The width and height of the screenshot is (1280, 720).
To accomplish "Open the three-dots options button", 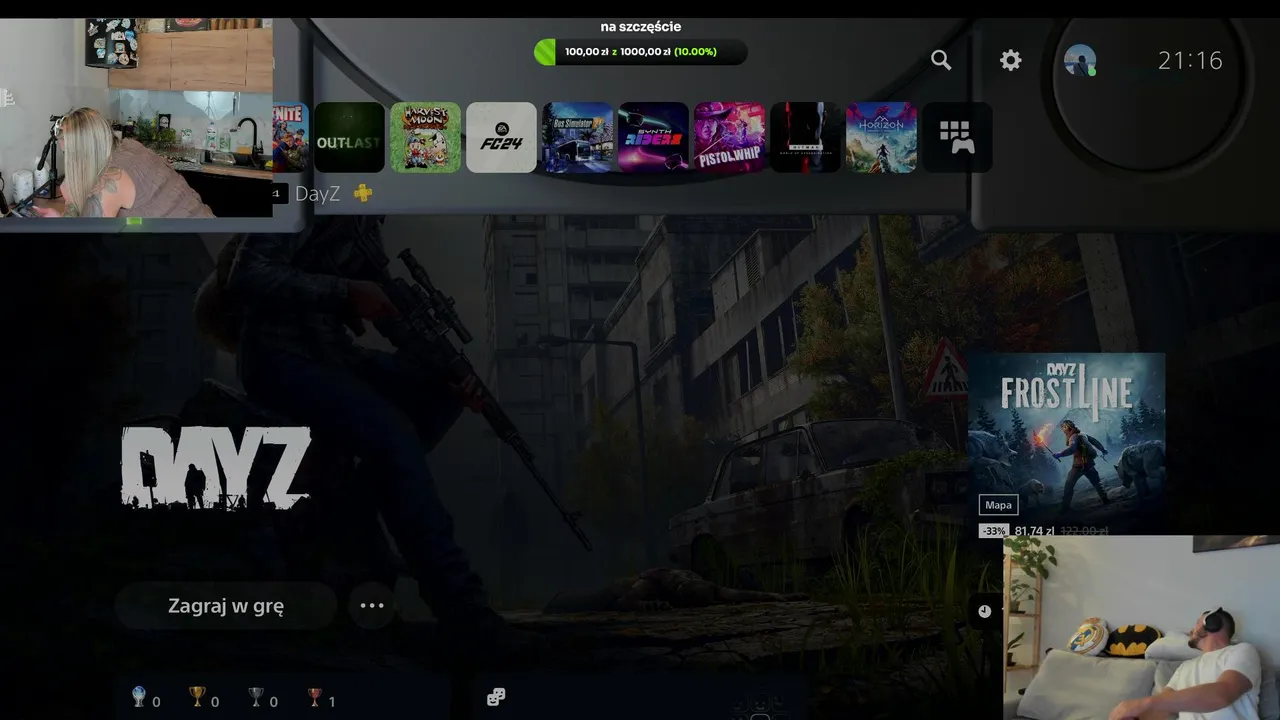I will pyautogui.click(x=372, y=606).
